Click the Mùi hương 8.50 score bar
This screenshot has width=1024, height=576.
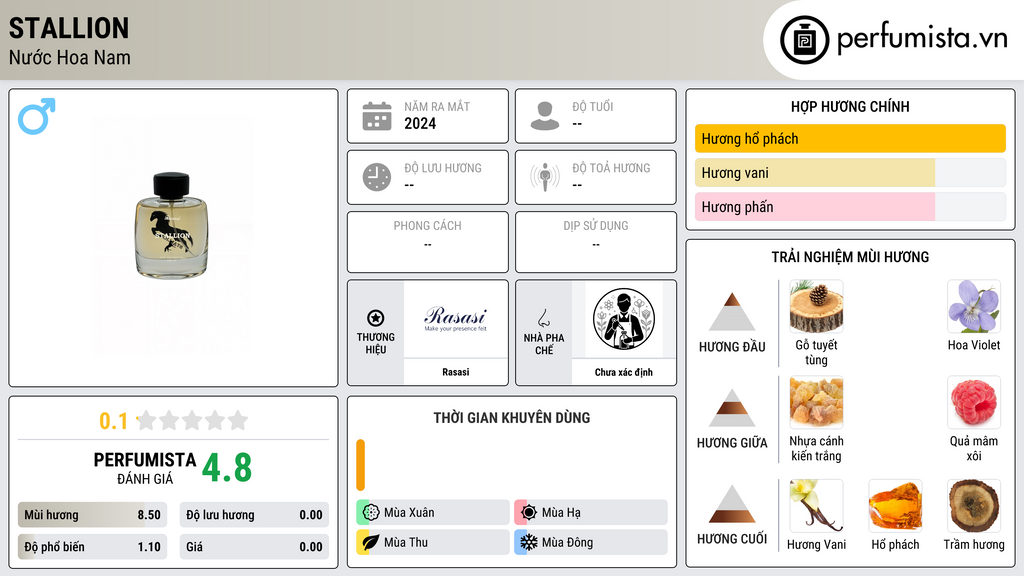pyautogui.click(x=93, y=515)
